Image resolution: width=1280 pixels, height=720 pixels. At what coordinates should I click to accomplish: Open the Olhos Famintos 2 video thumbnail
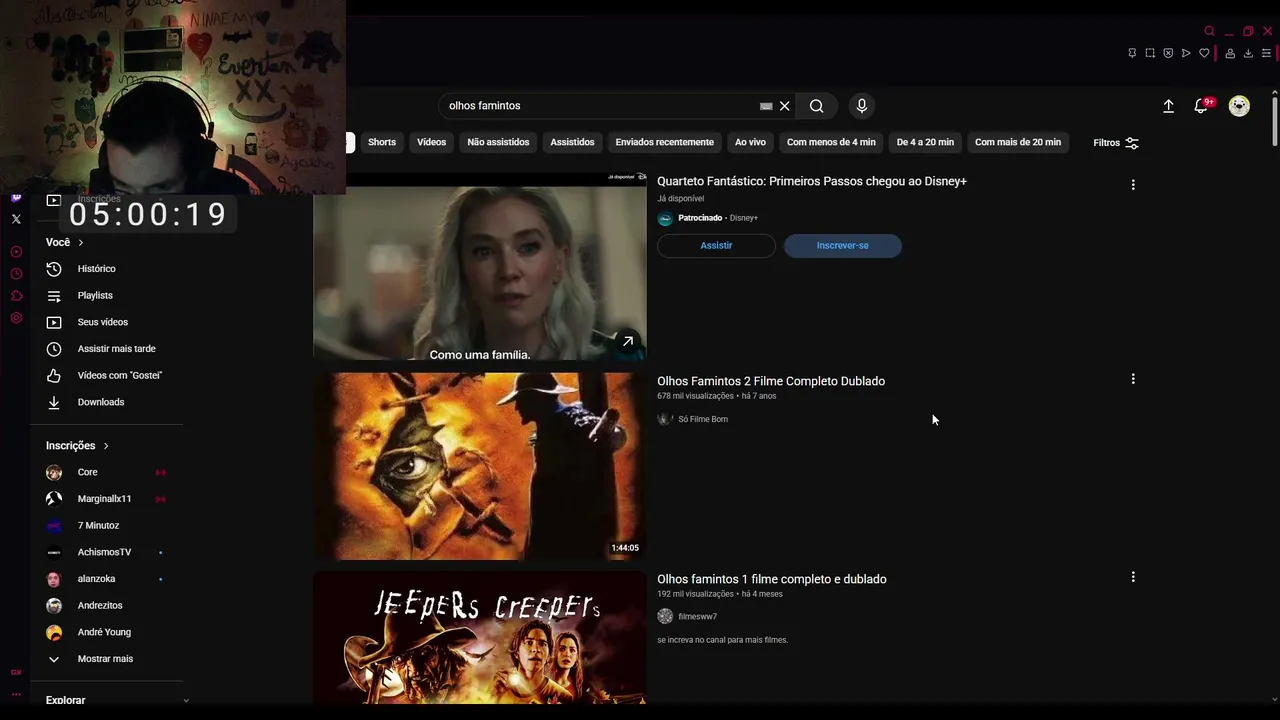click(x=480, y=466)
